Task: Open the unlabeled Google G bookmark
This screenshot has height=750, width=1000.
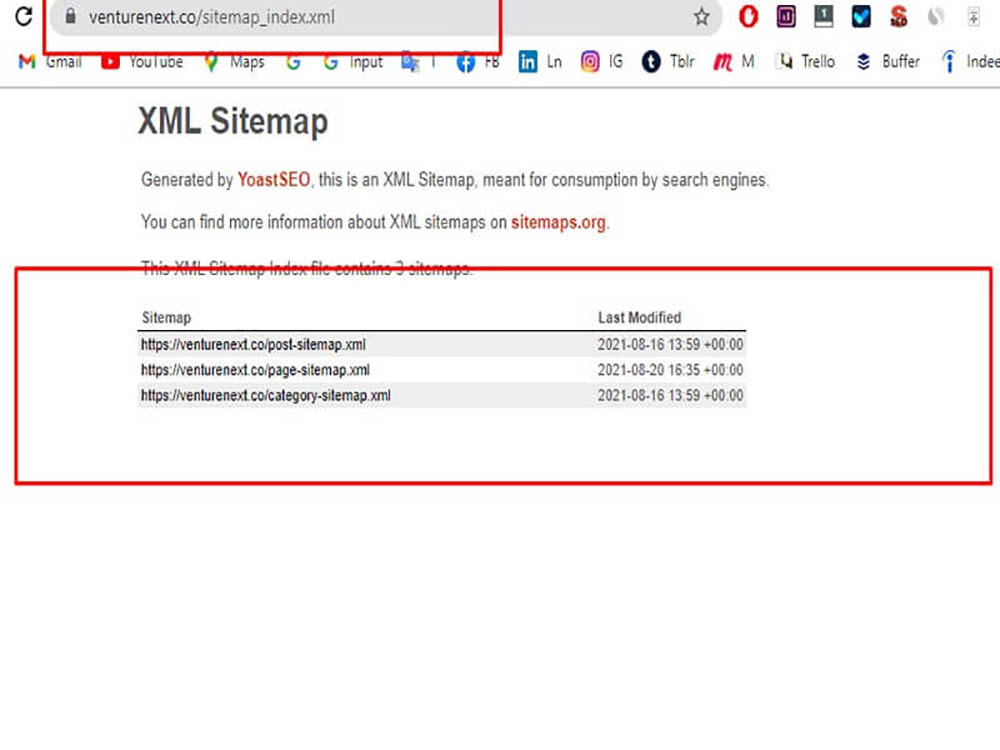Action: point(293,62)
